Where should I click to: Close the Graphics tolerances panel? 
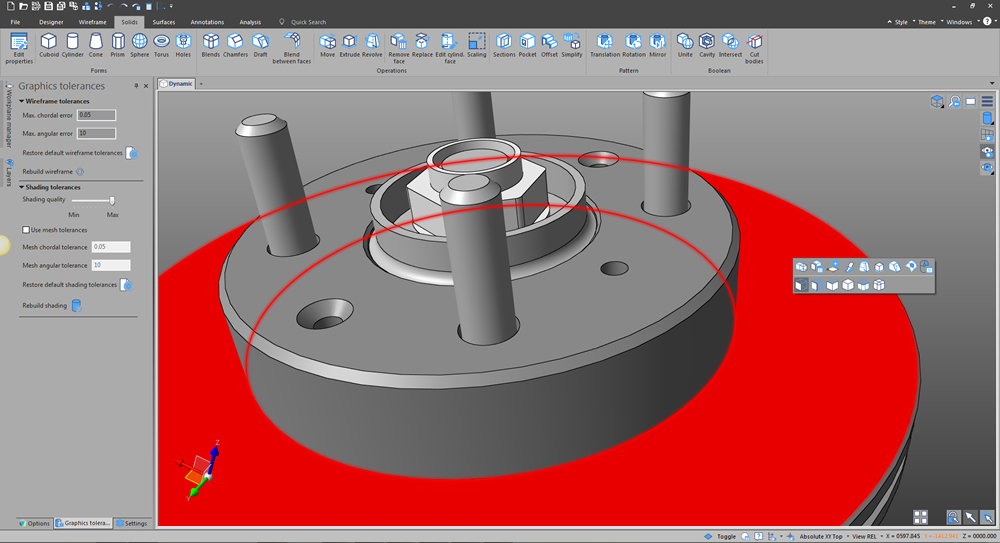click(146, 86)
